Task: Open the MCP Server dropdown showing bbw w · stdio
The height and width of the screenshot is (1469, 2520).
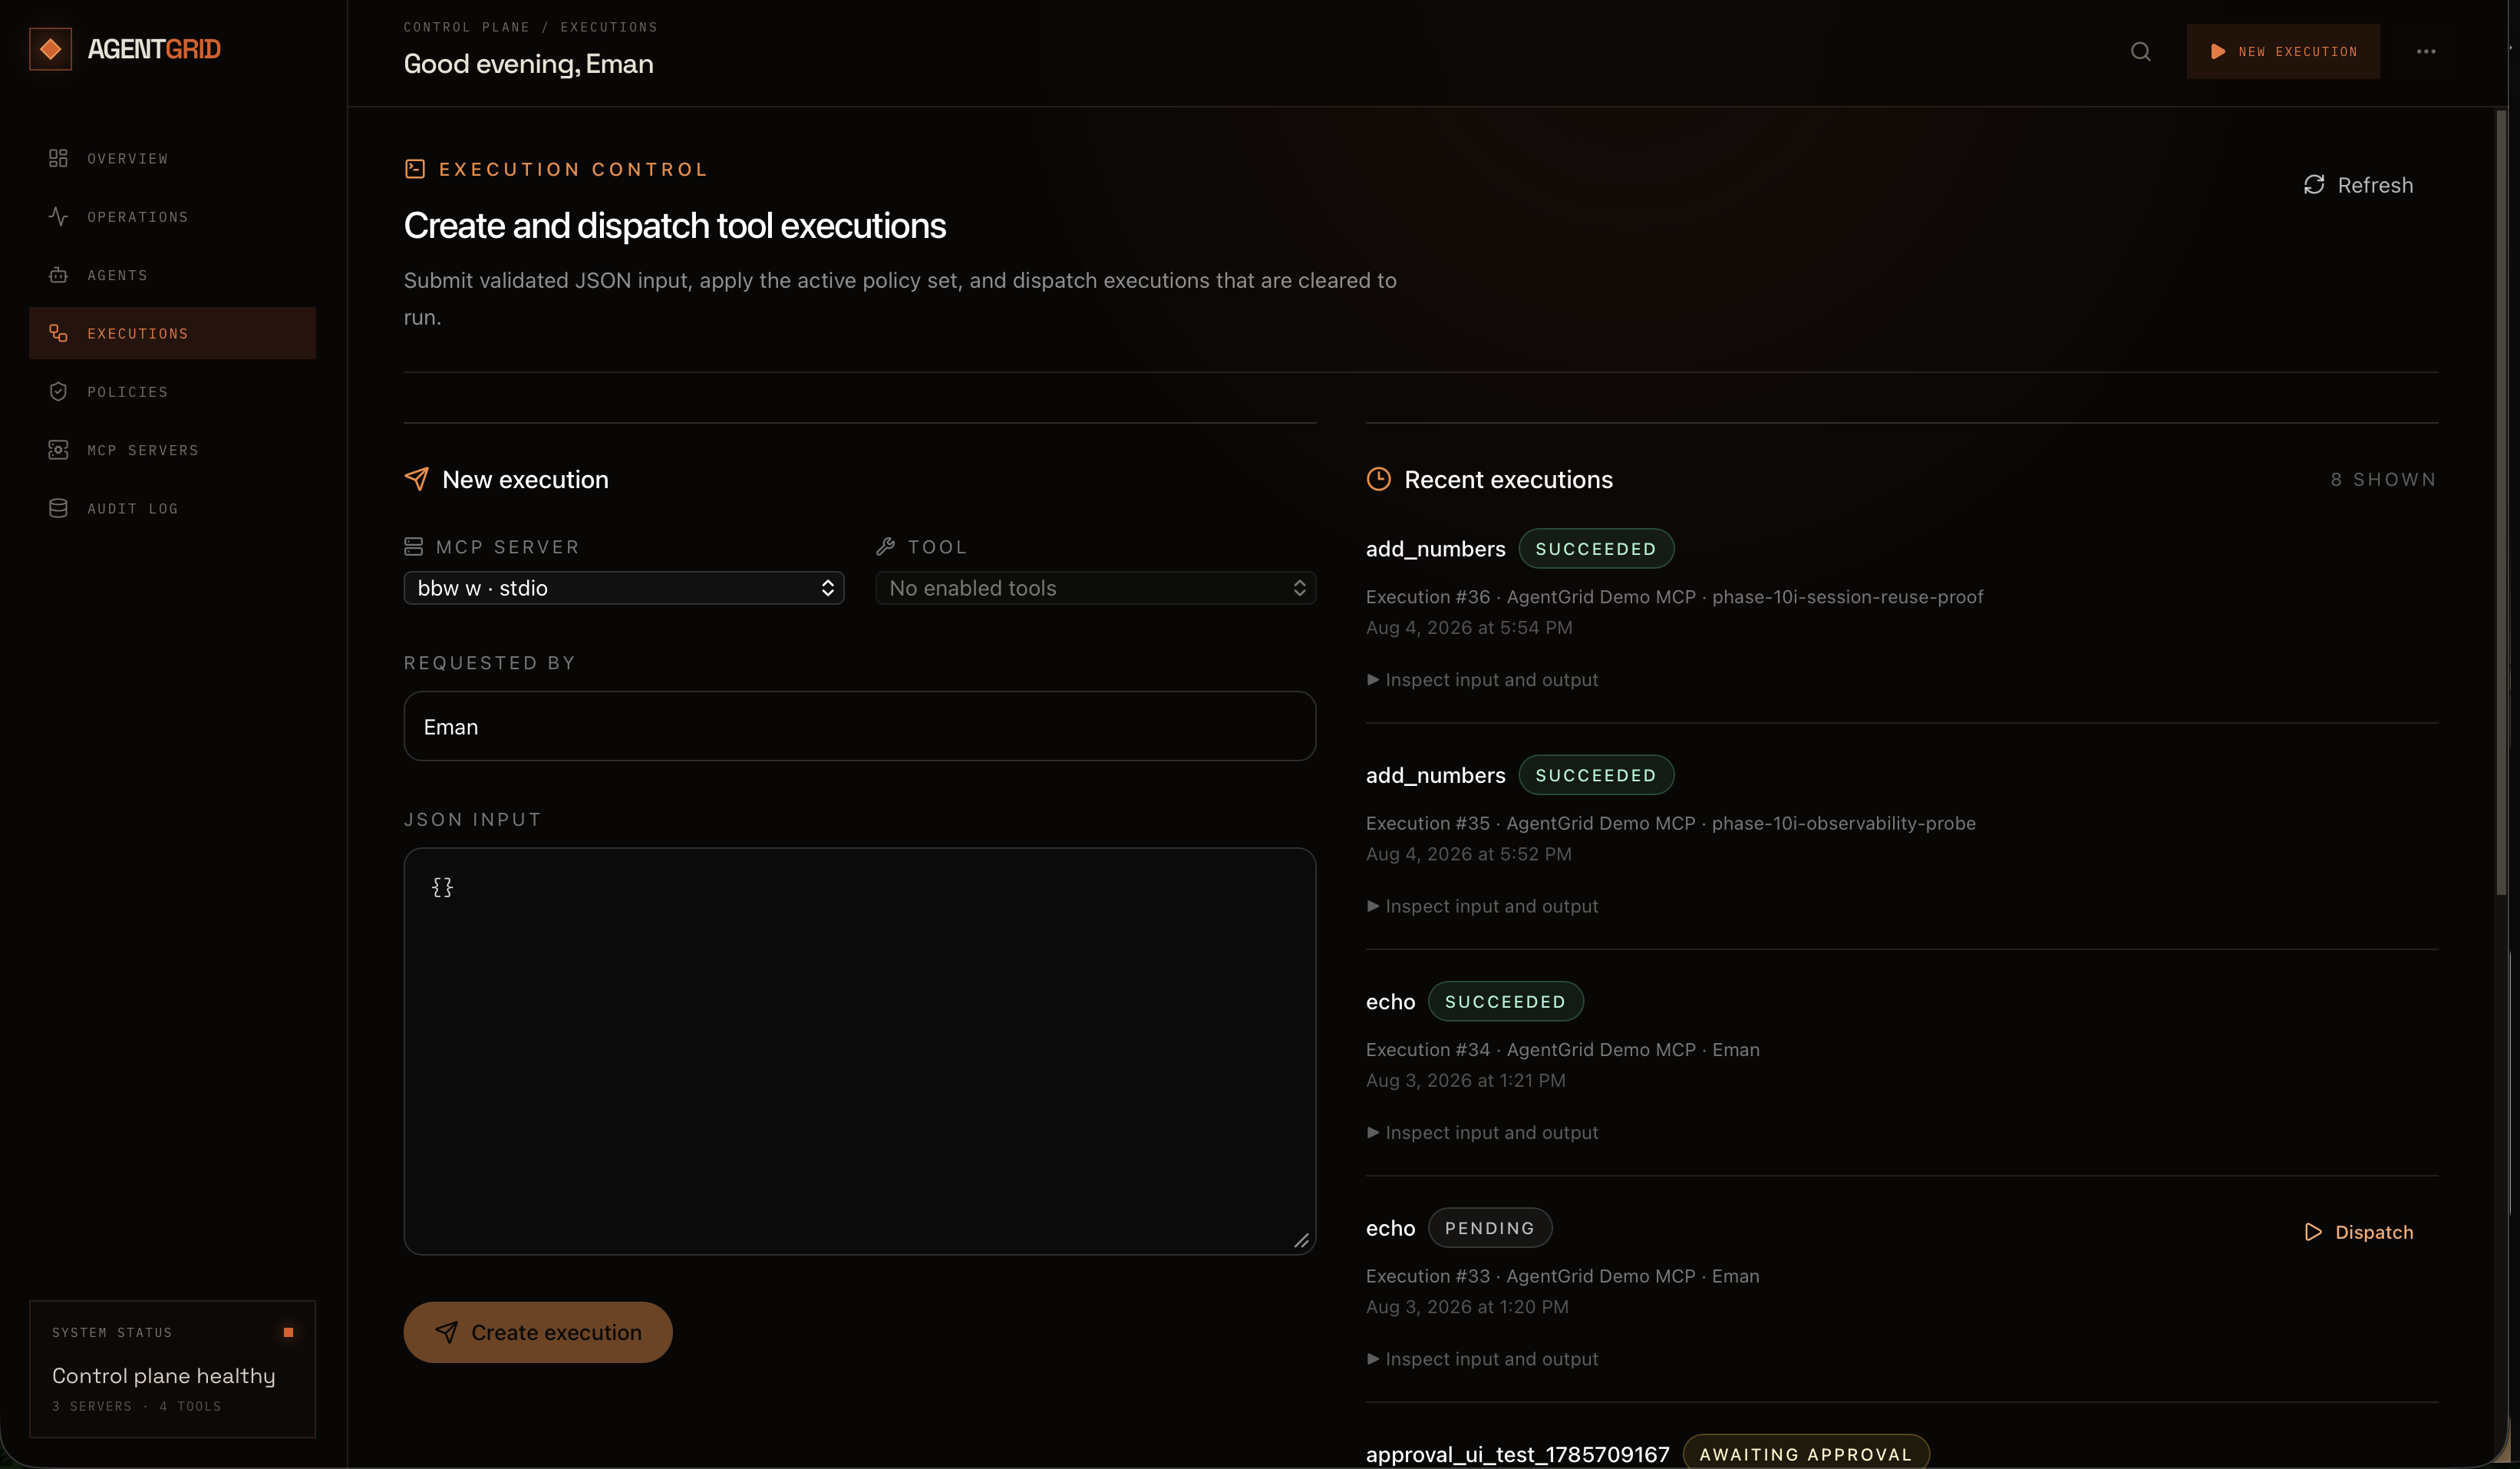Action: [x=624, y=588]
